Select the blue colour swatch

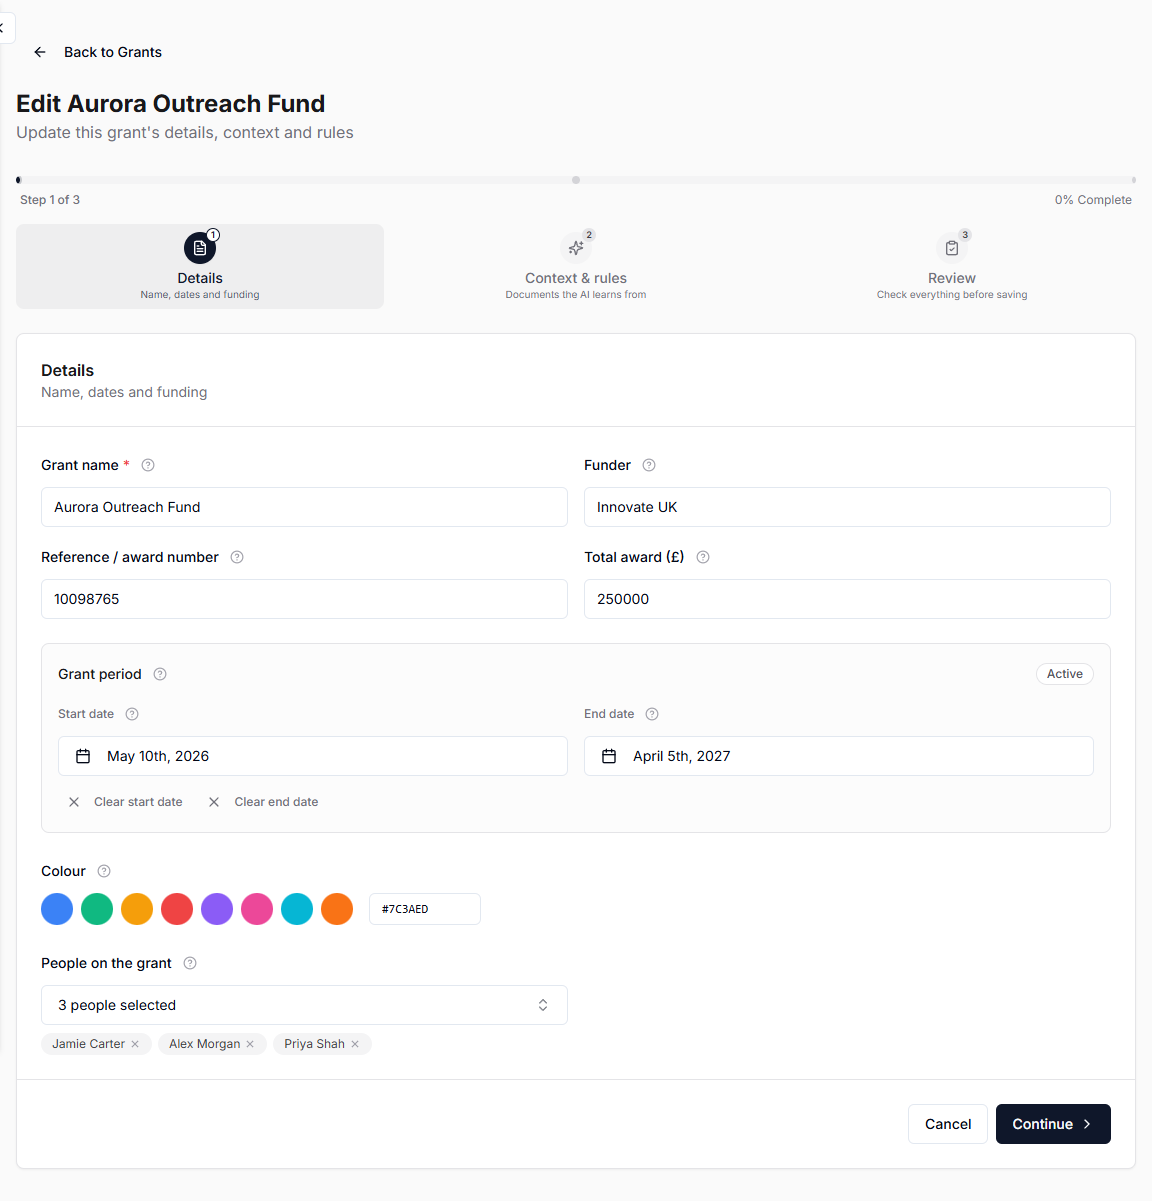57,909
